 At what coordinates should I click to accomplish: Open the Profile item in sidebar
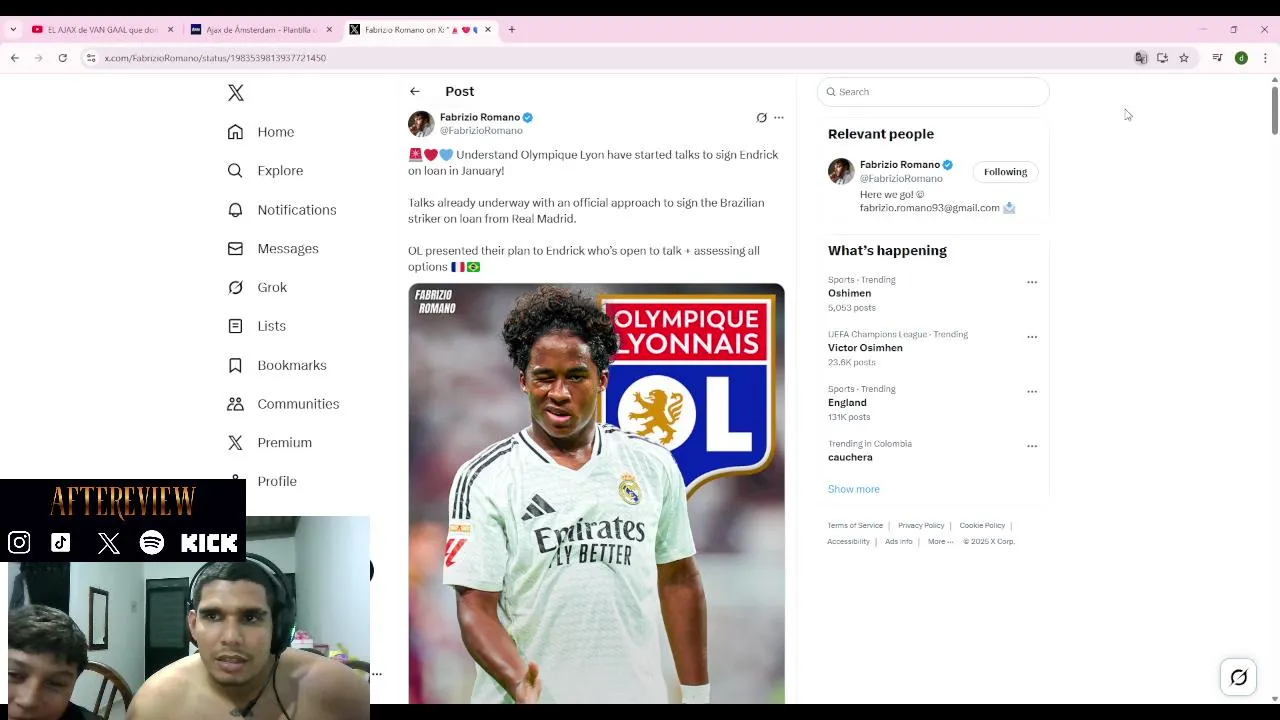277,481
